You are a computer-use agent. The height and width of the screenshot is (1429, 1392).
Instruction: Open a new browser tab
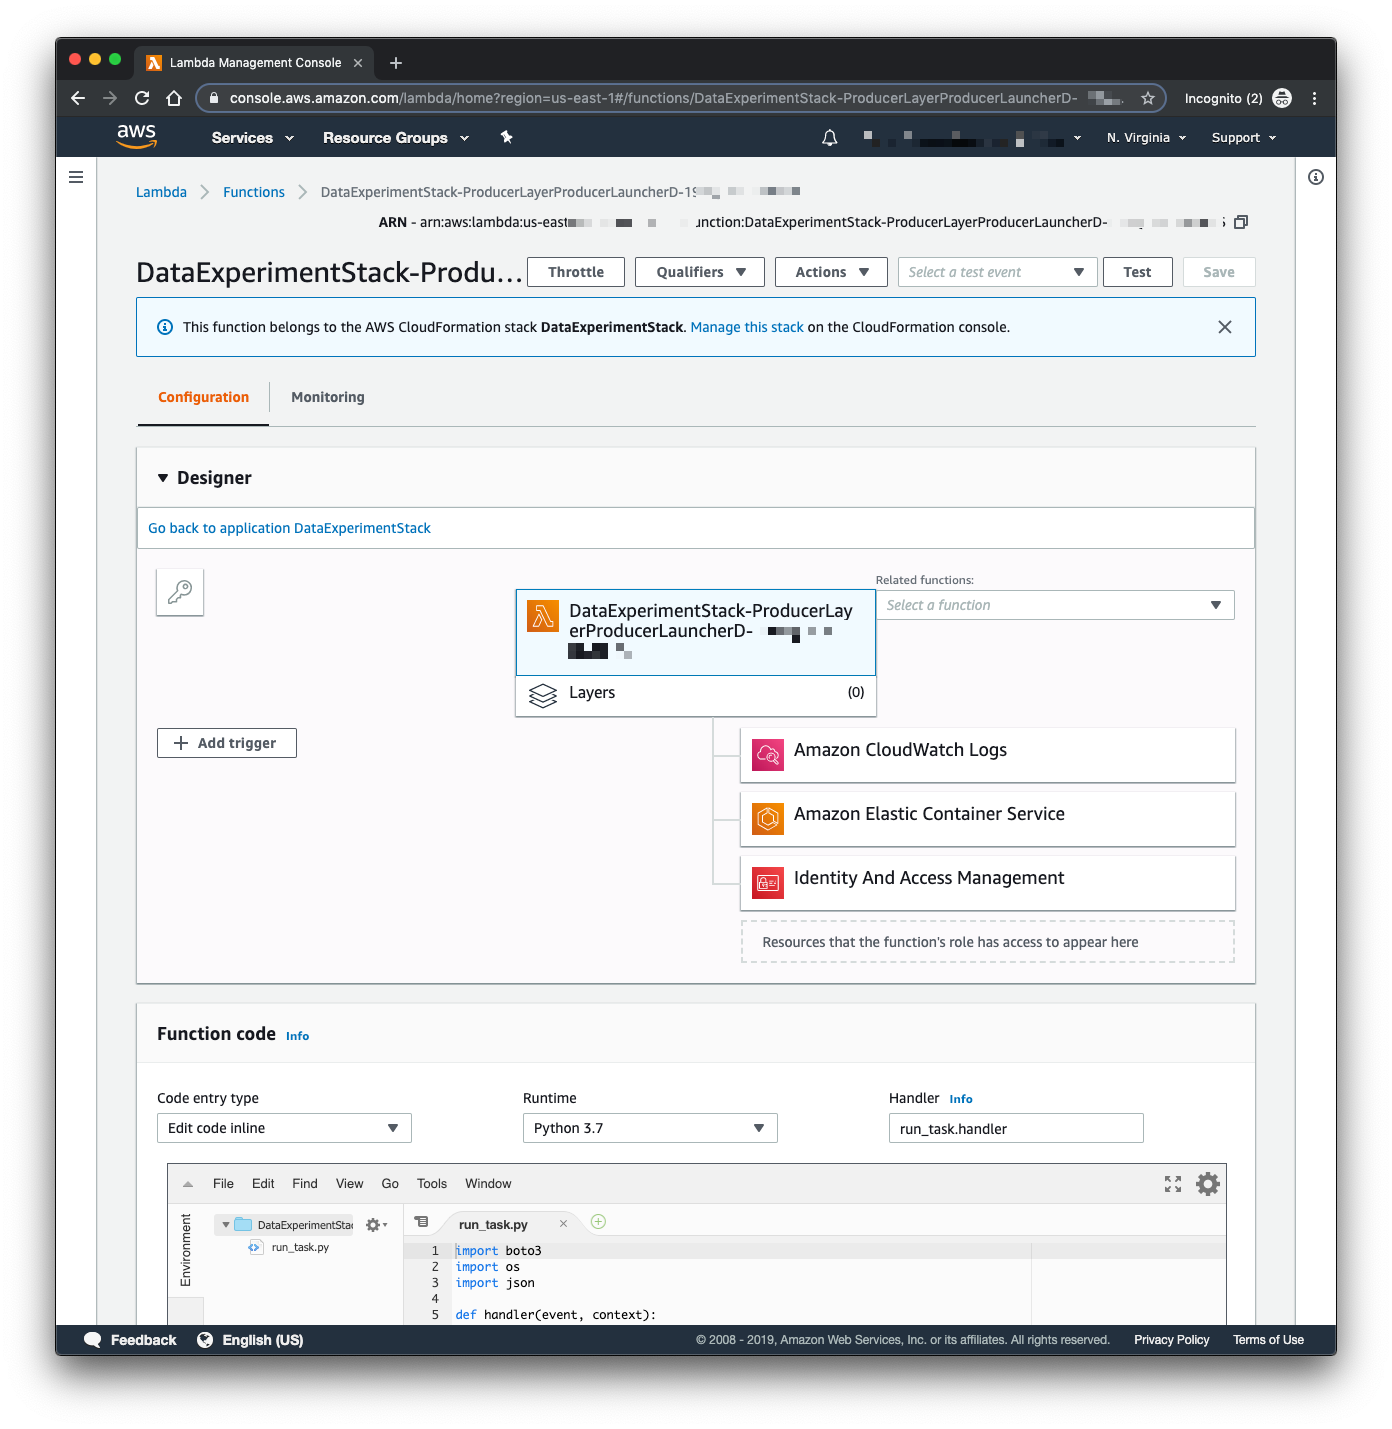pos(396,63)
